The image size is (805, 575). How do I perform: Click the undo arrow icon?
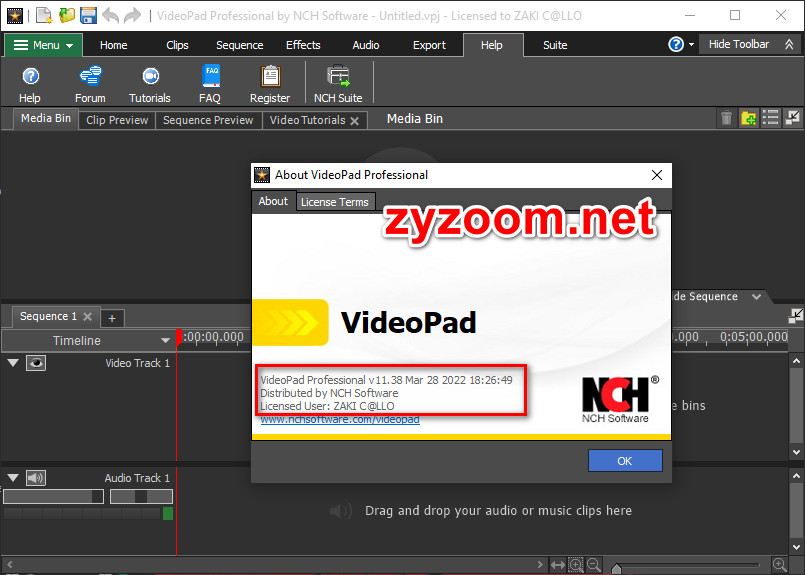[x=110, y=15]
